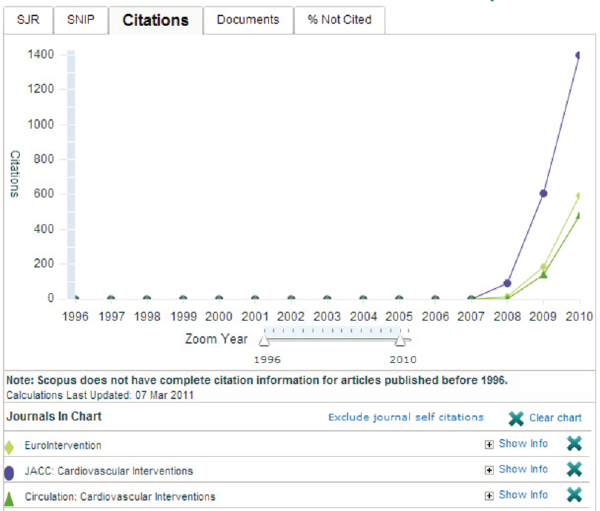Switch to the SNIP tab
This screenshot has height=511, width=600.
click(x=81, y=20)
